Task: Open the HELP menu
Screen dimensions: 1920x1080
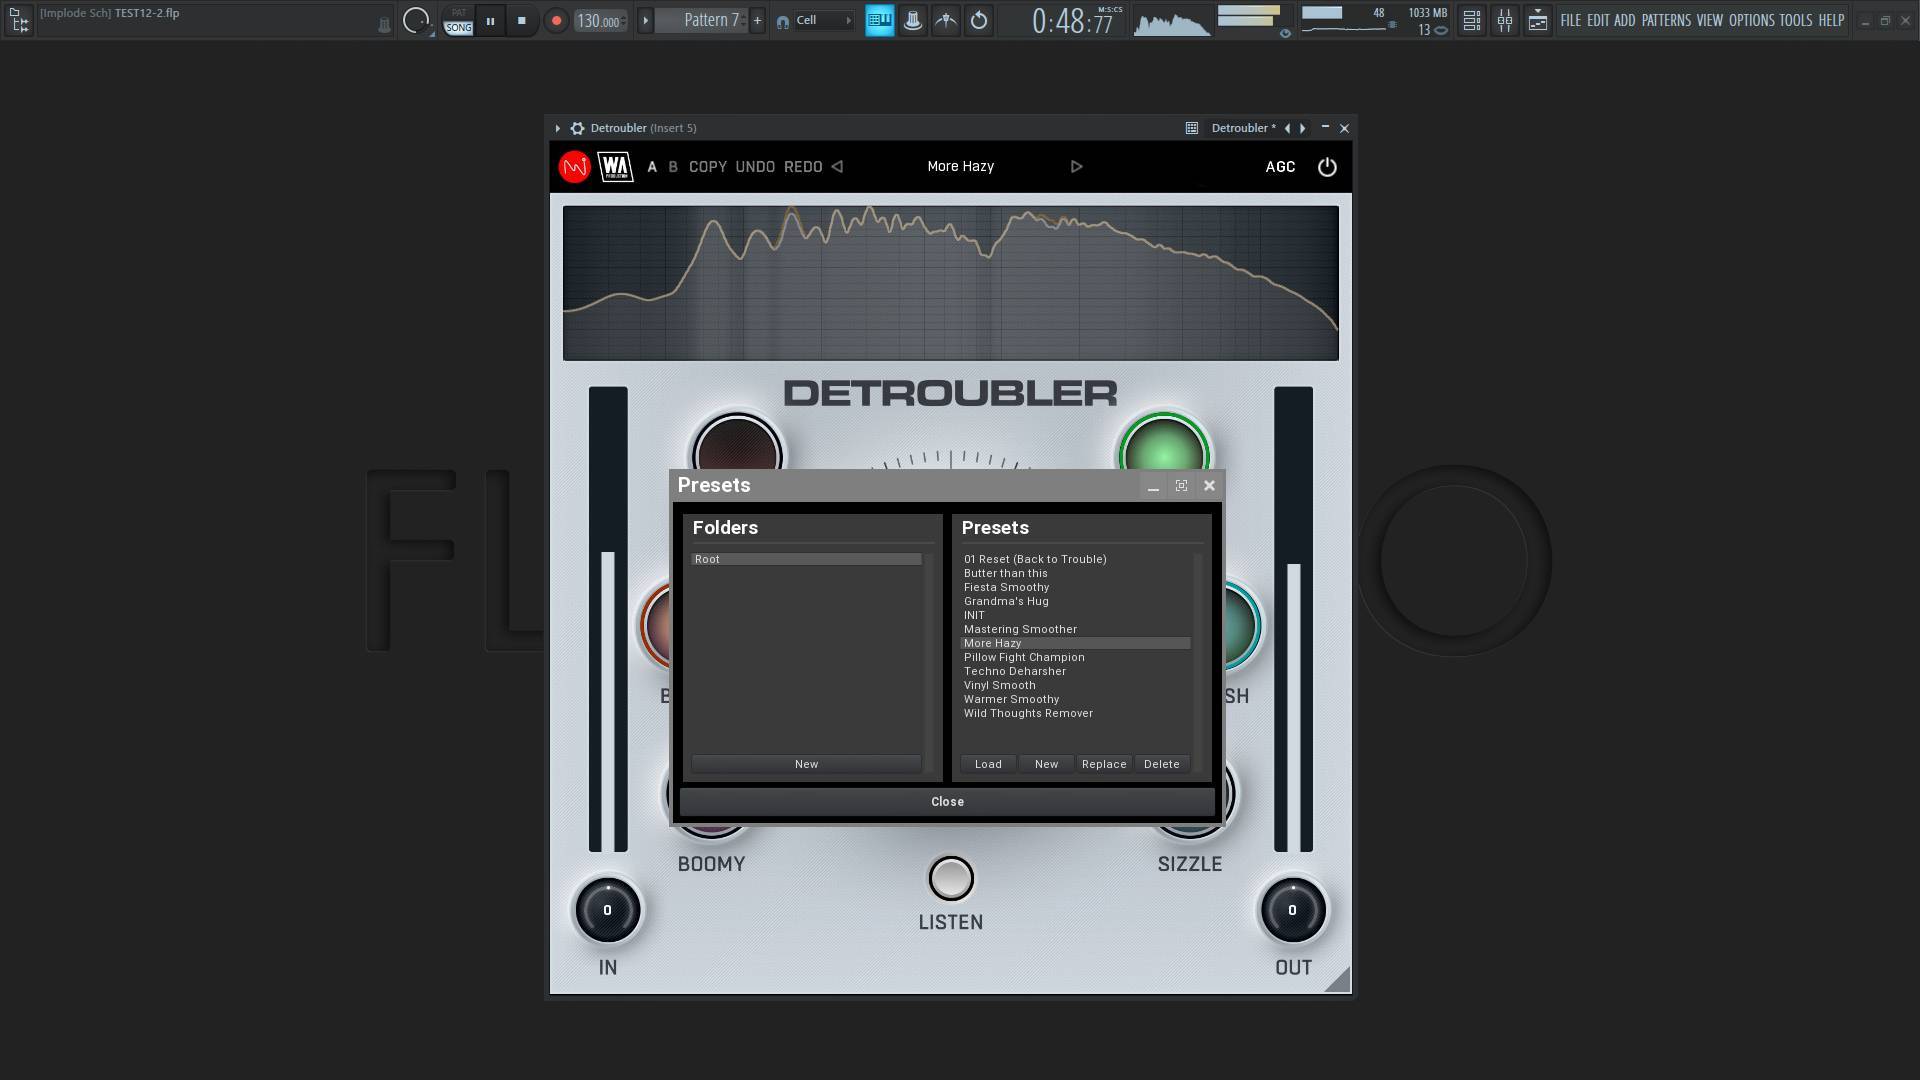Action: click(x=1831, y=20)
